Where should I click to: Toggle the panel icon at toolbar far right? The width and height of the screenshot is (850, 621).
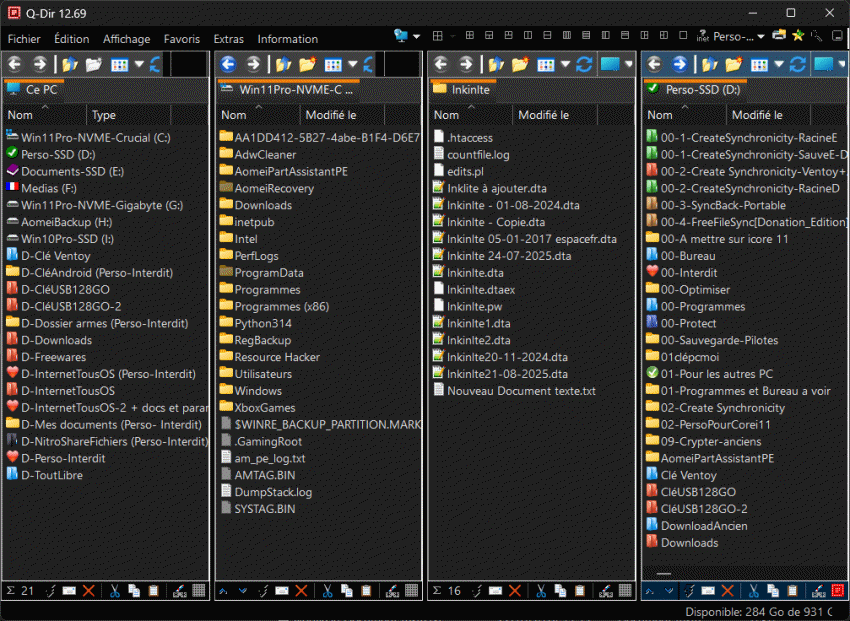[x=838, y=36]
